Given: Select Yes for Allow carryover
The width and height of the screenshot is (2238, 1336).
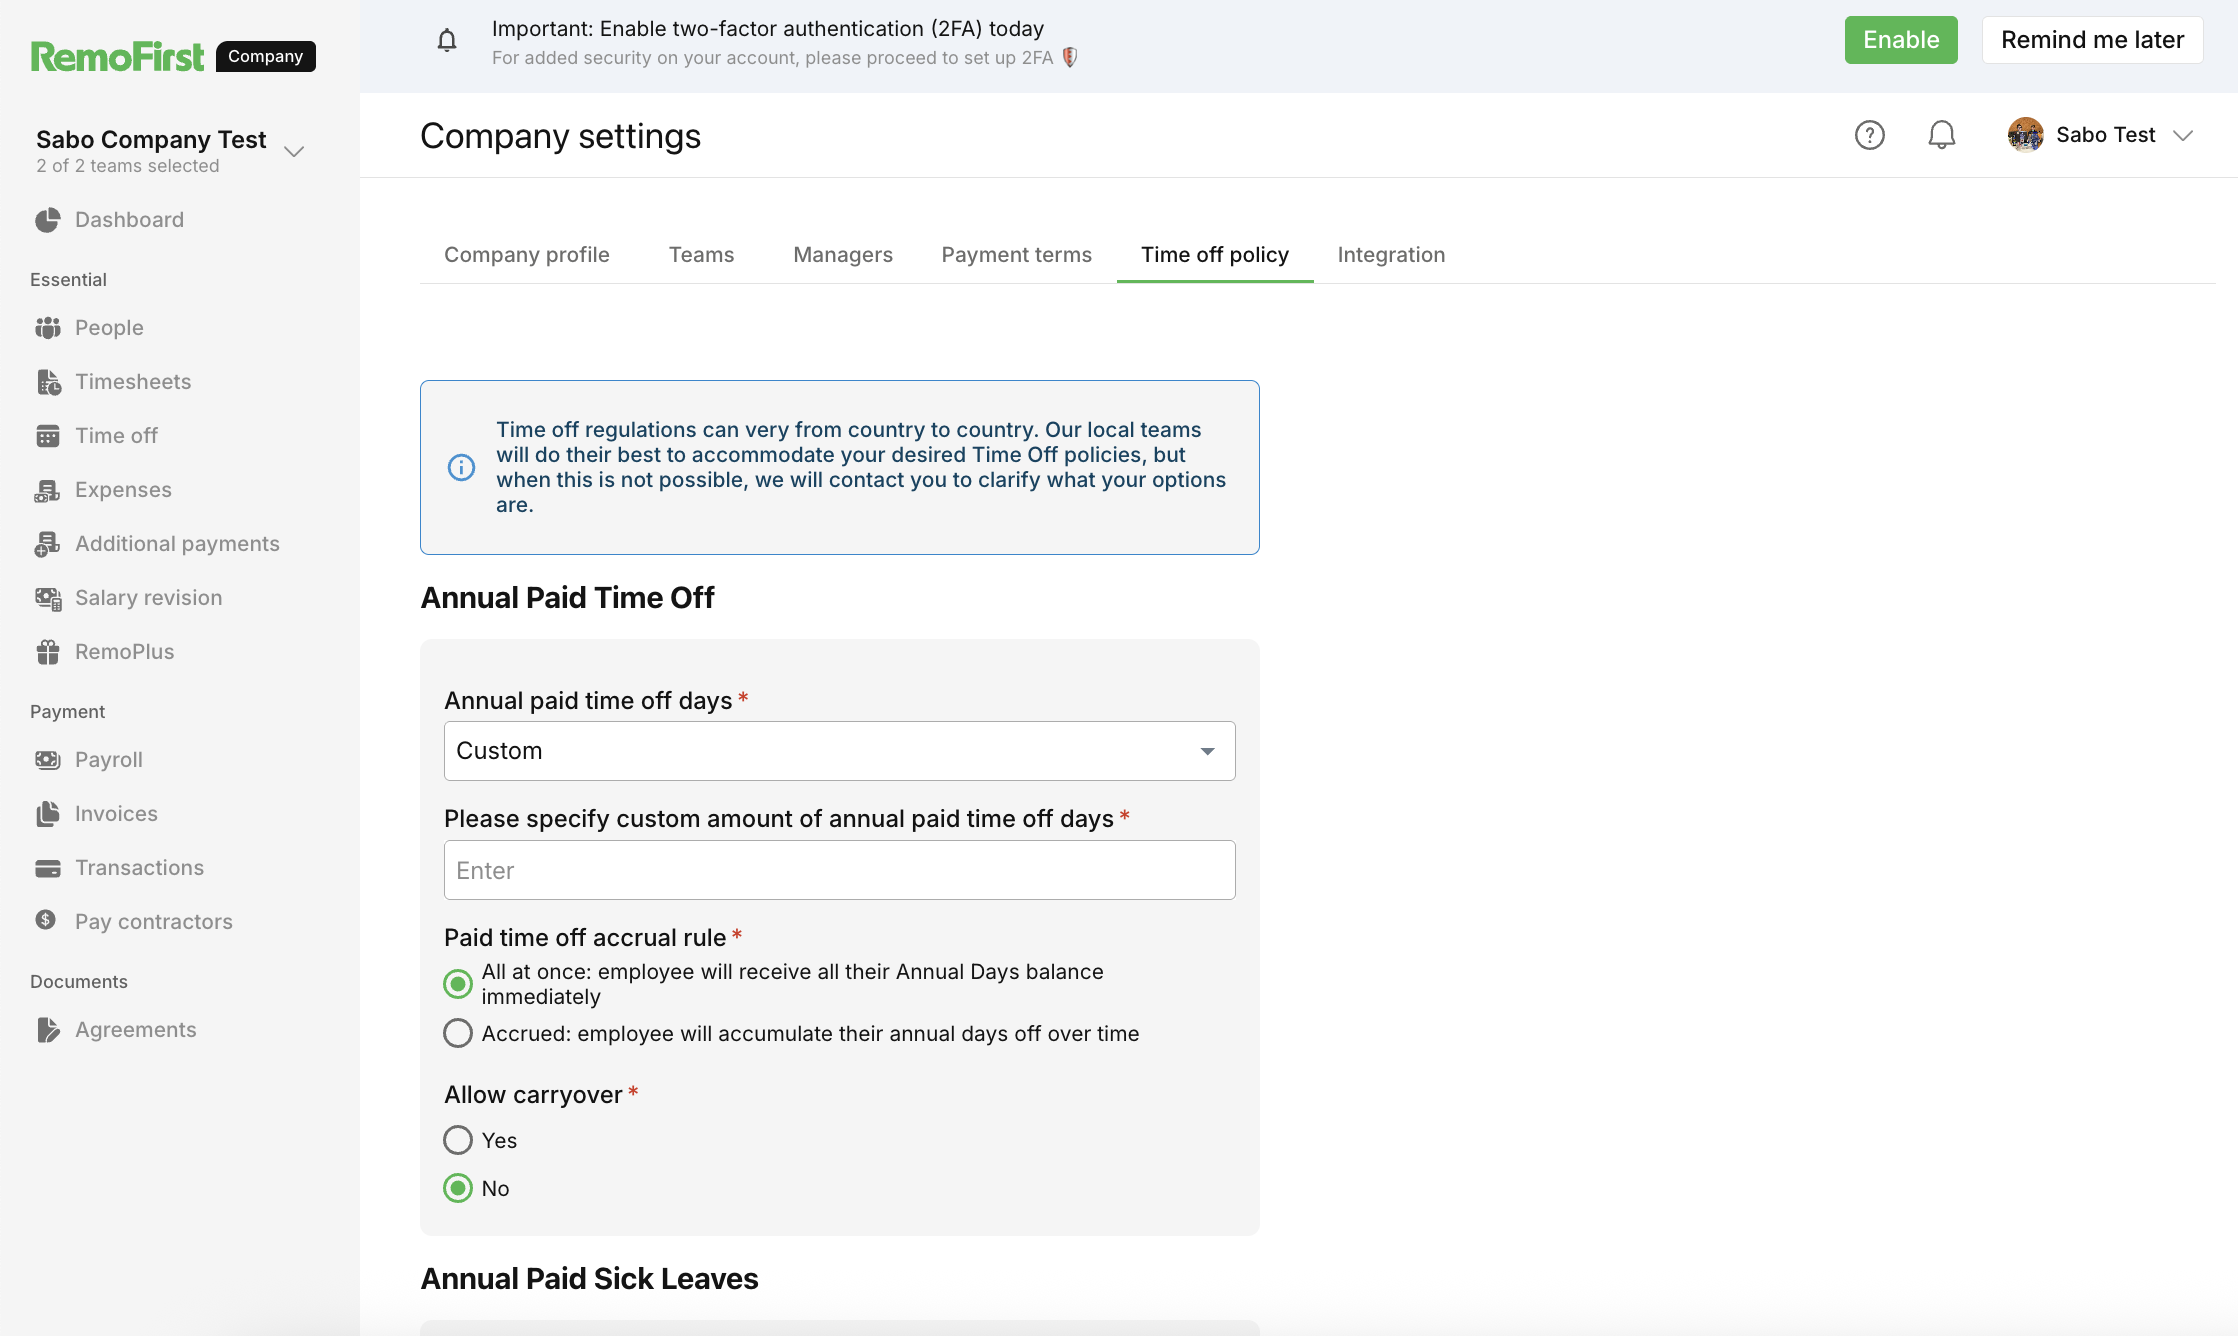Looking at the screenshot, I should [458, 1140].
